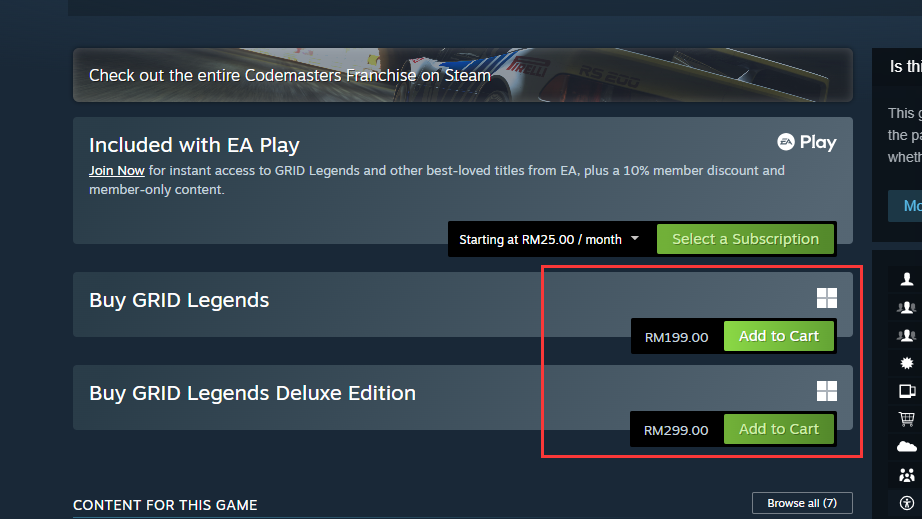This screenshot has height=519, width=922.
Task: Click the single-player icon in sidebar
Action: (x=907, y=279)
